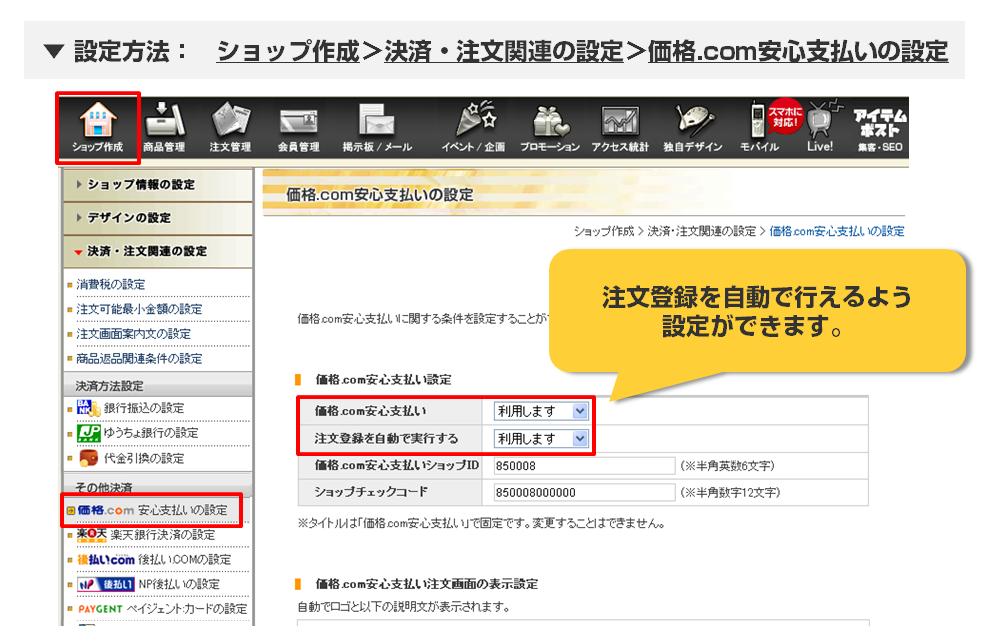Click the (※半角英数6文字) note
Viewport: 1000px width, 643px height.
click(727, 466)
